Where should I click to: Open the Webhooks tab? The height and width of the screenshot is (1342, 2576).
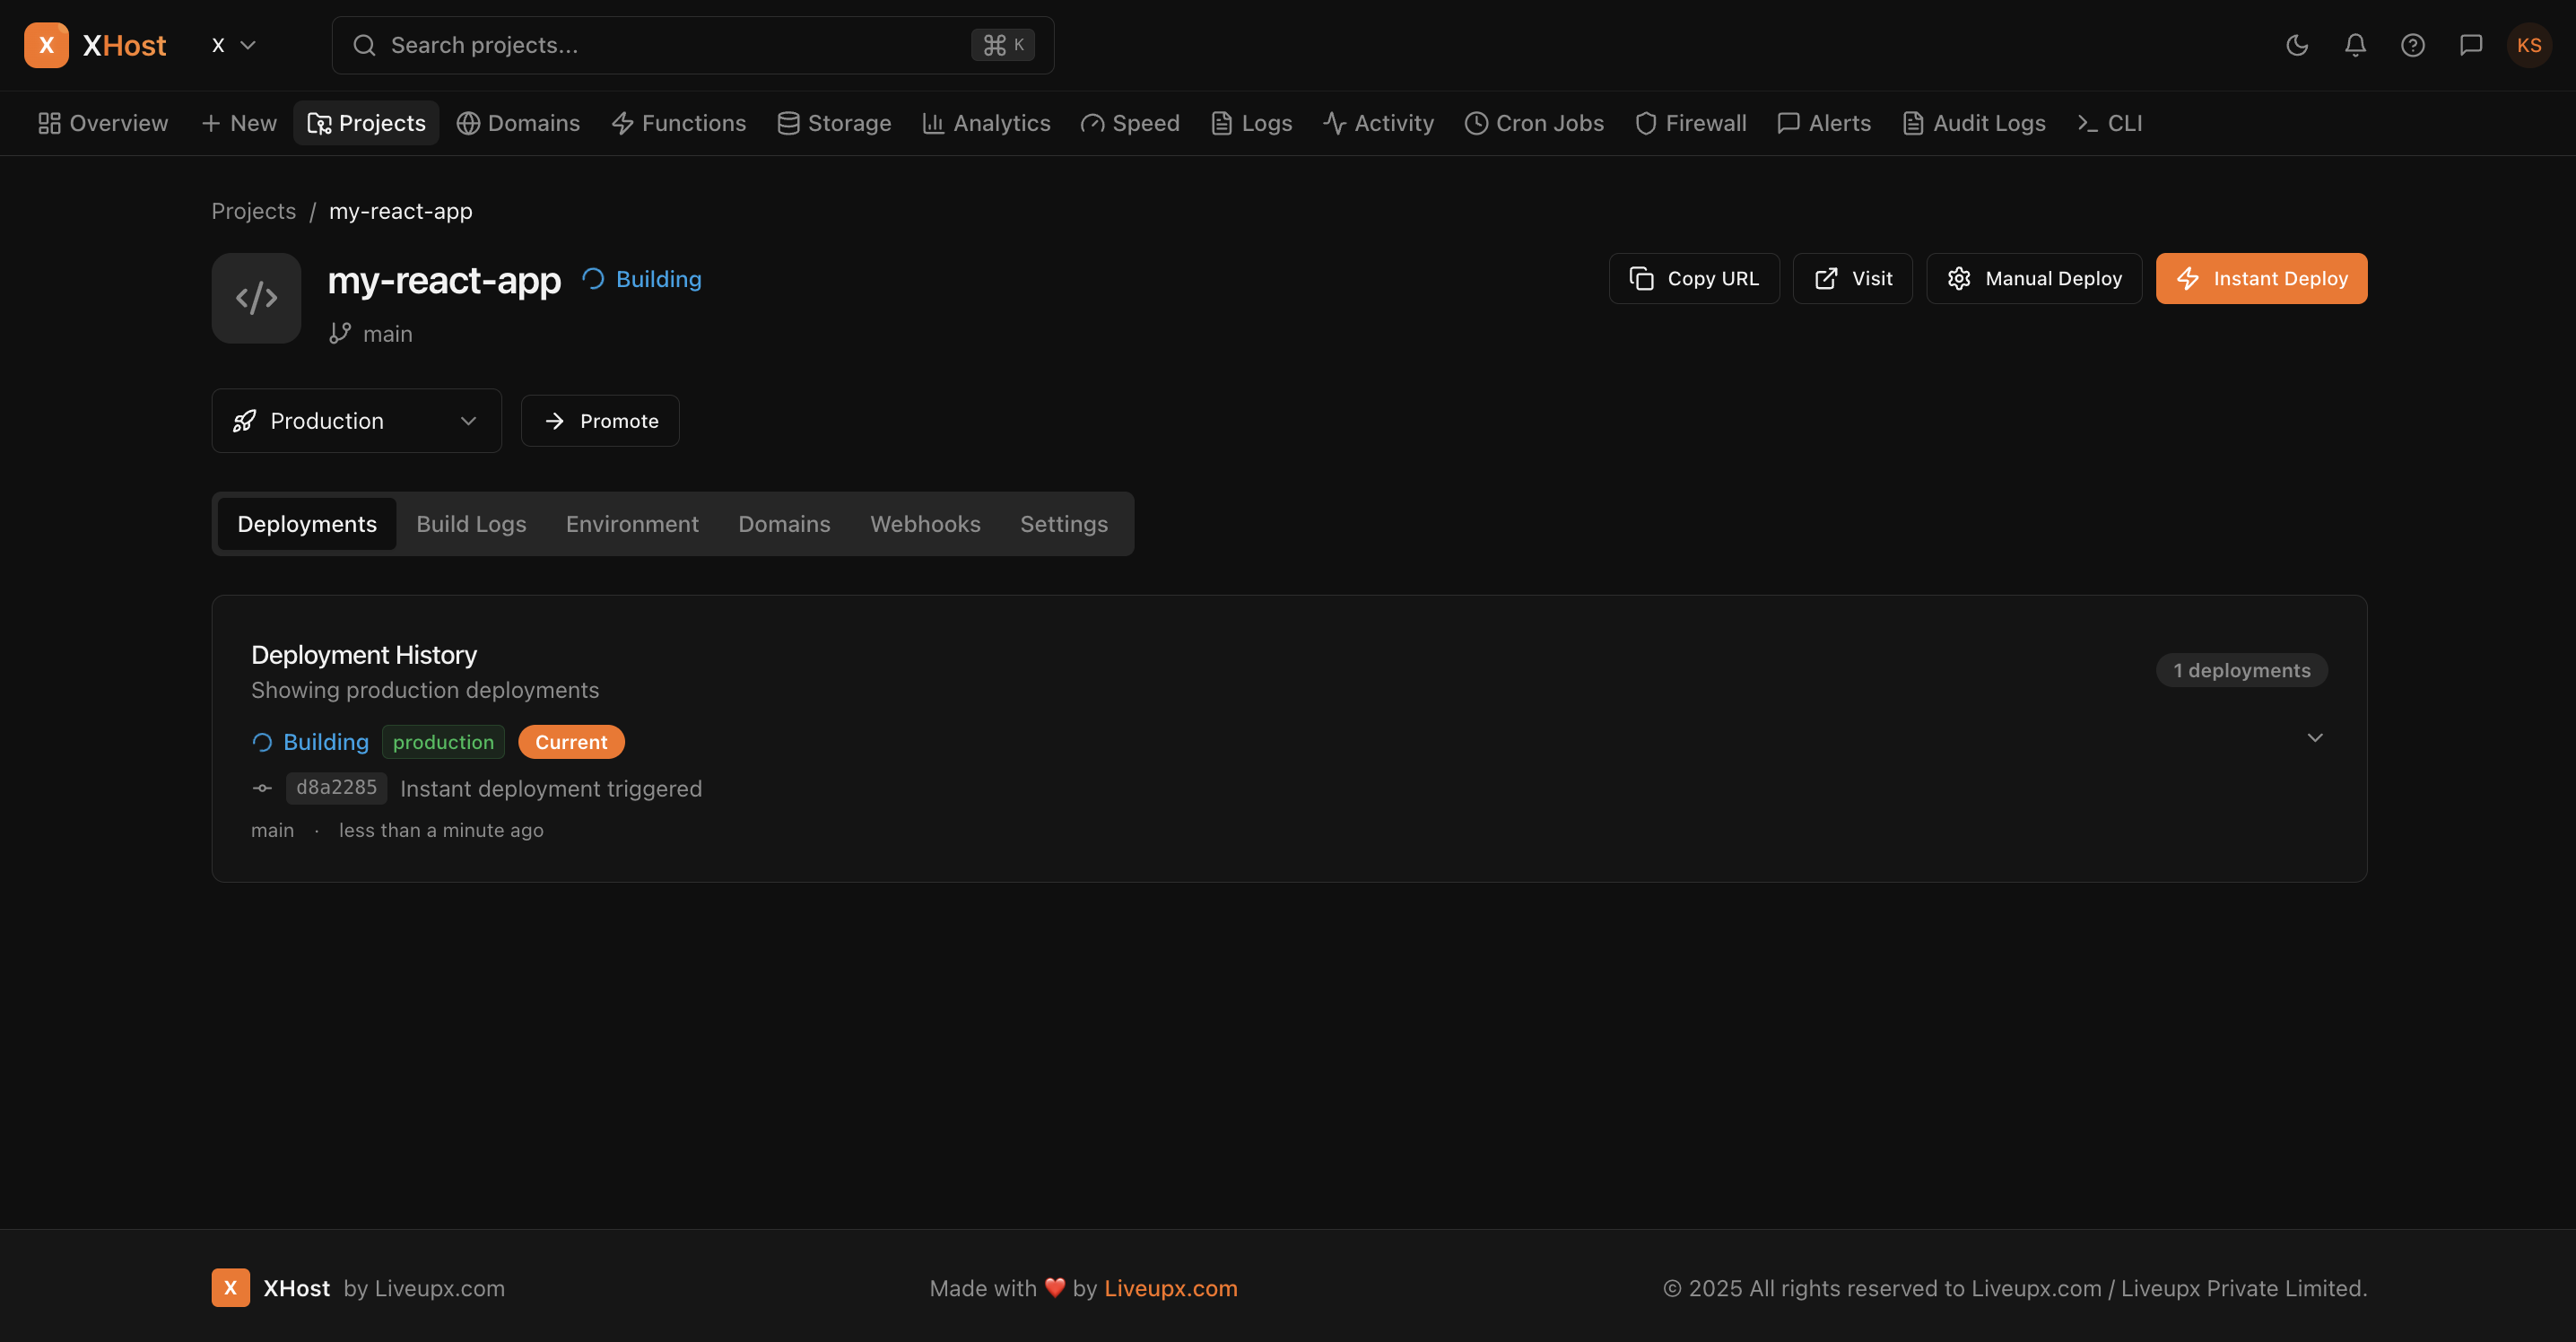[x=924, y=523]
